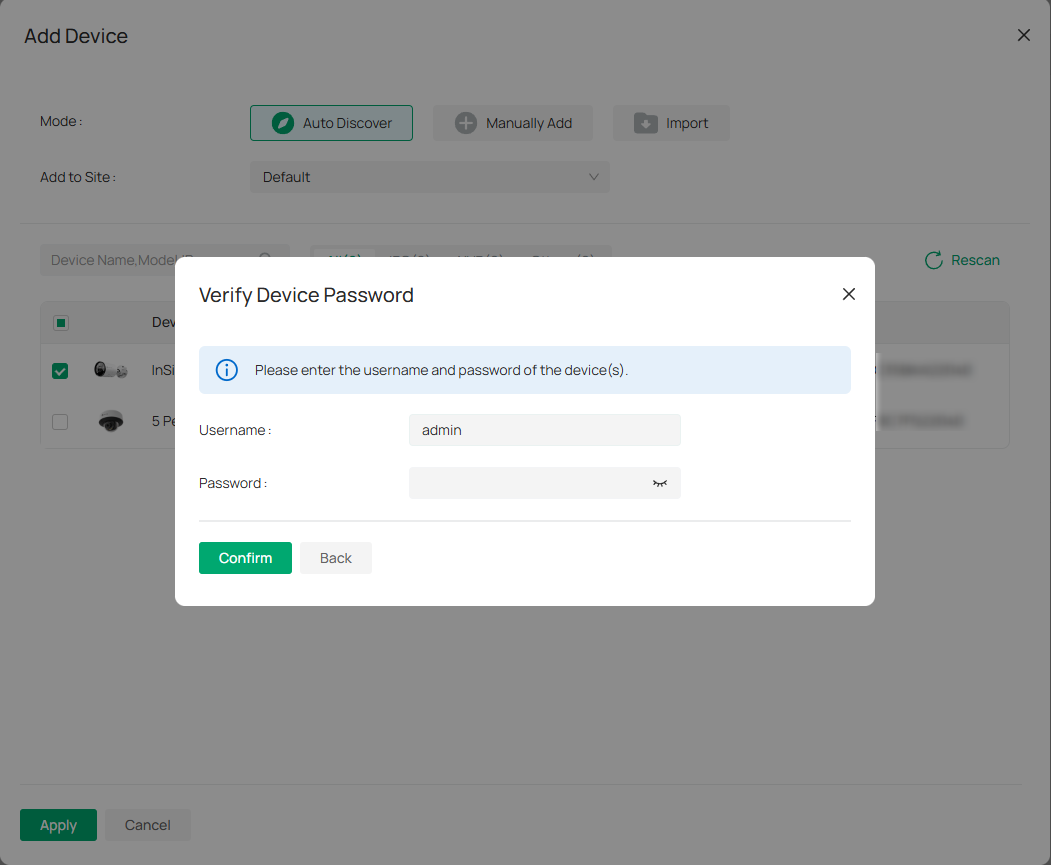The height and width of the screenshot is (865, 1051).
Task: Click the info icon in the notice
Action: click(x=227, y=370)
